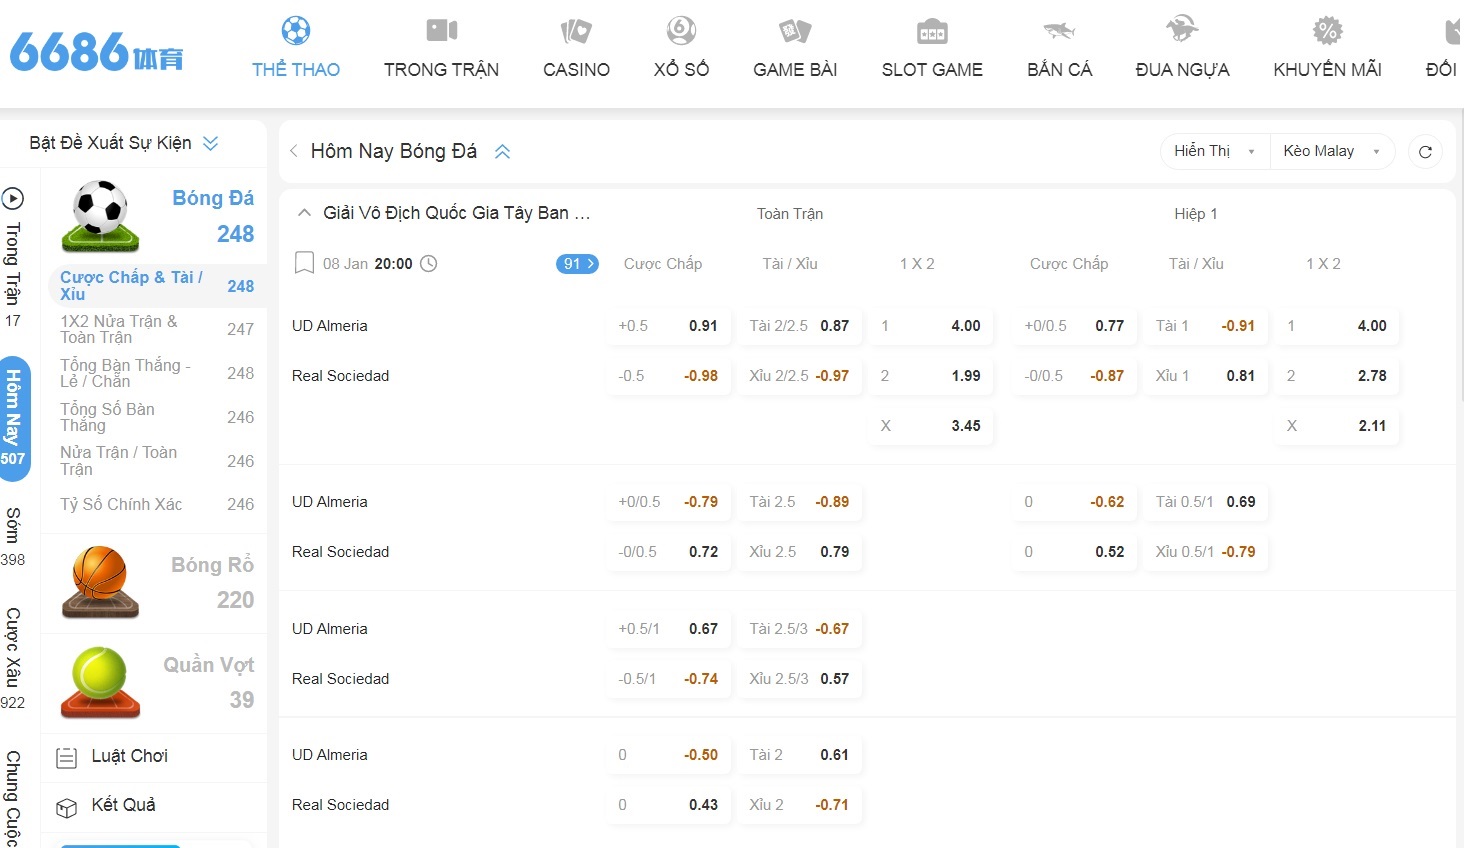This screenshot has width=1464, height=848.
Task: Bet first-half away win at 2.78
Action: [1337, 376]
